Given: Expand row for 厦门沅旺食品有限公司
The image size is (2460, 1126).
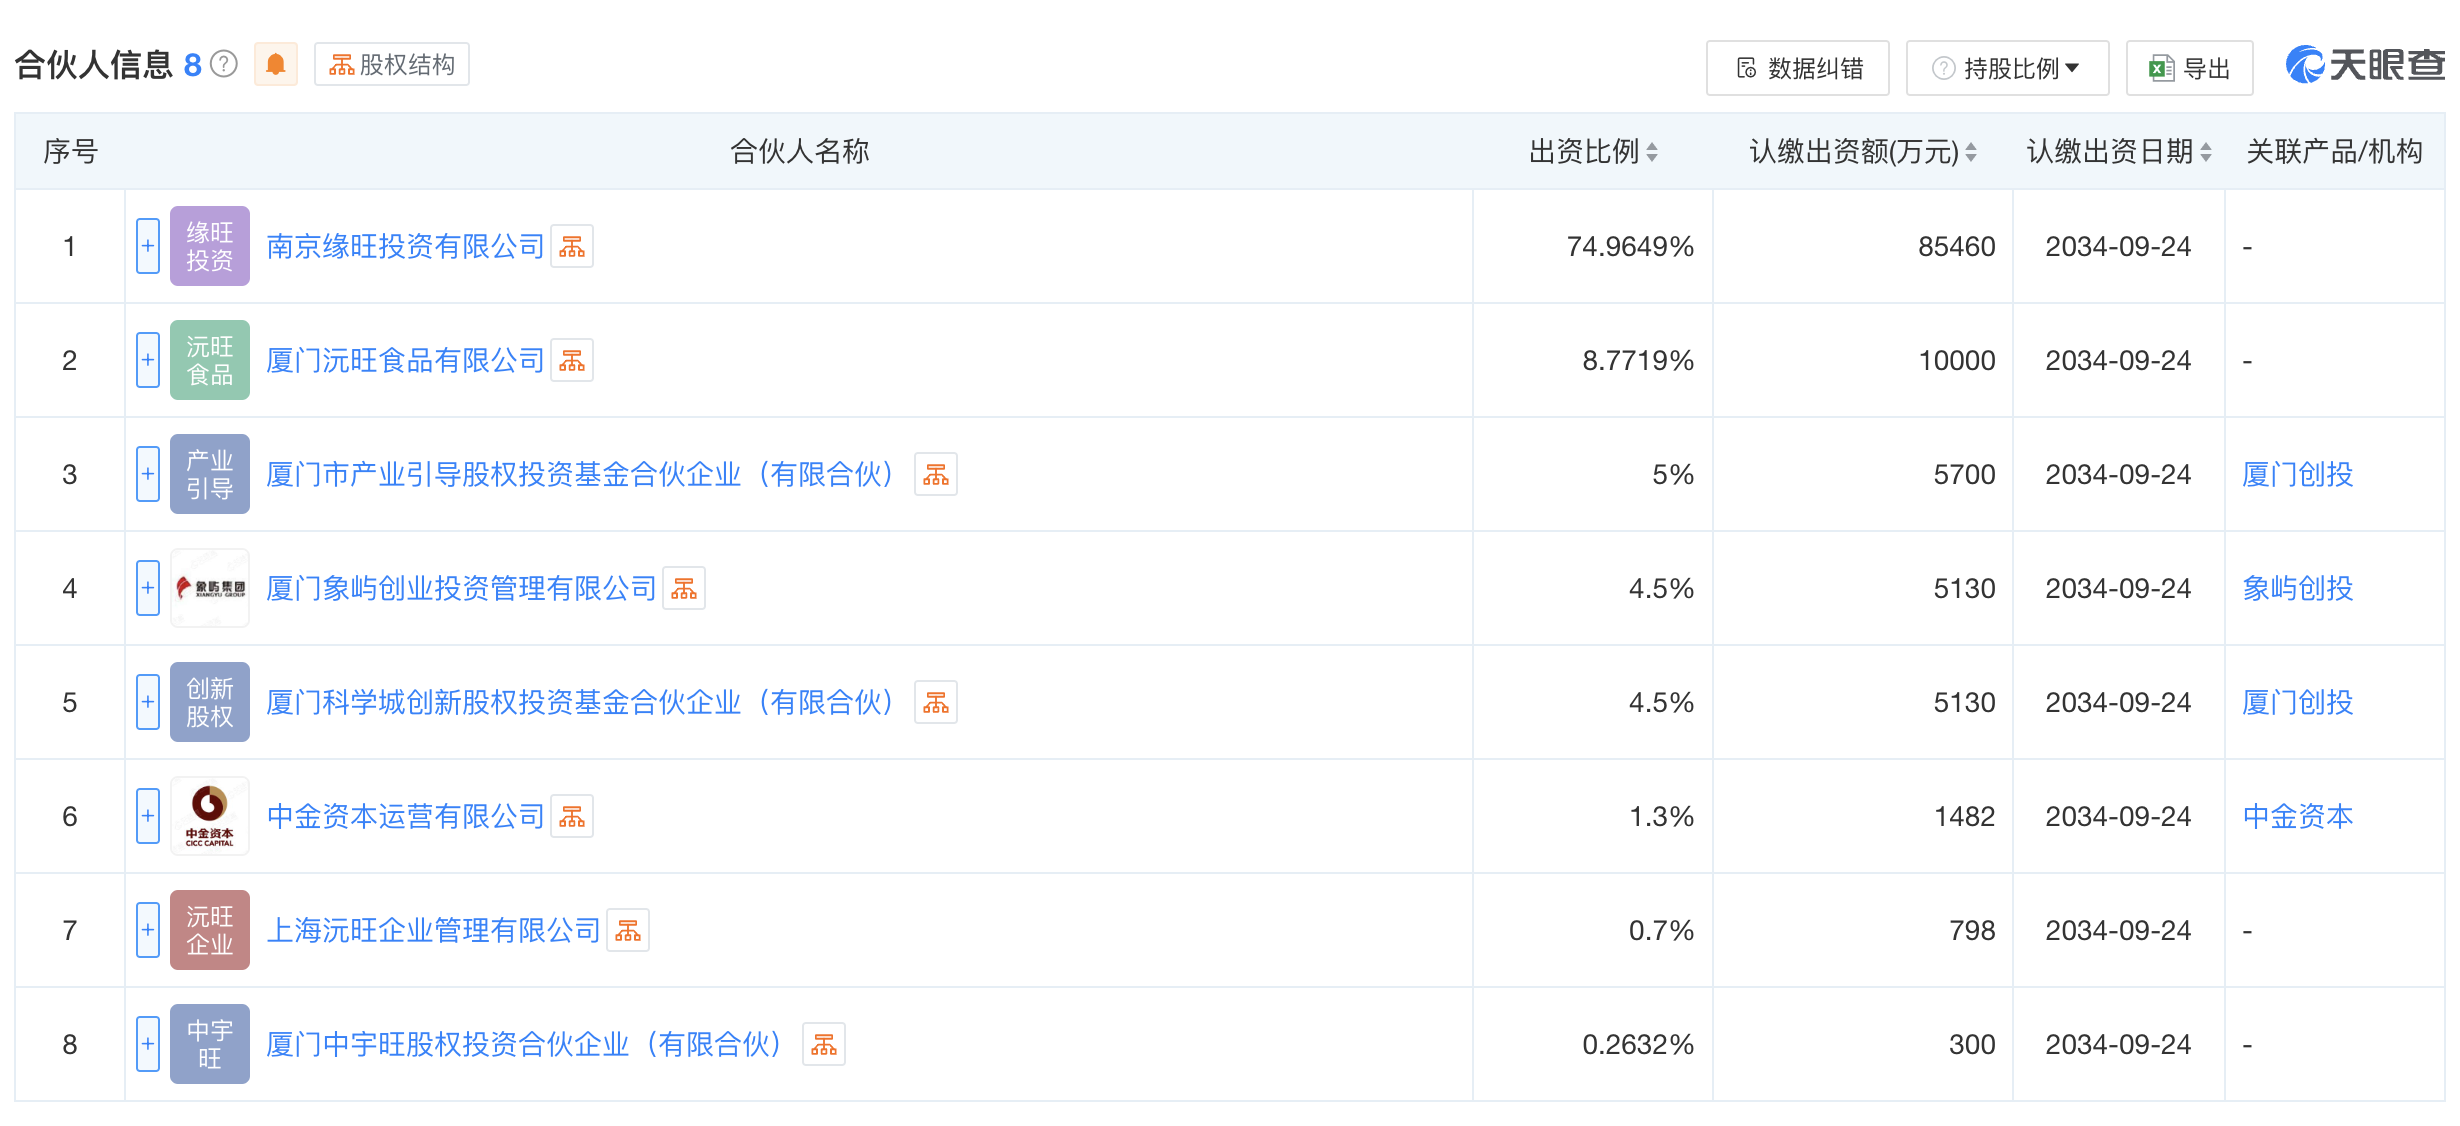Looking at the screenshot, I should [x=148, y=360].
